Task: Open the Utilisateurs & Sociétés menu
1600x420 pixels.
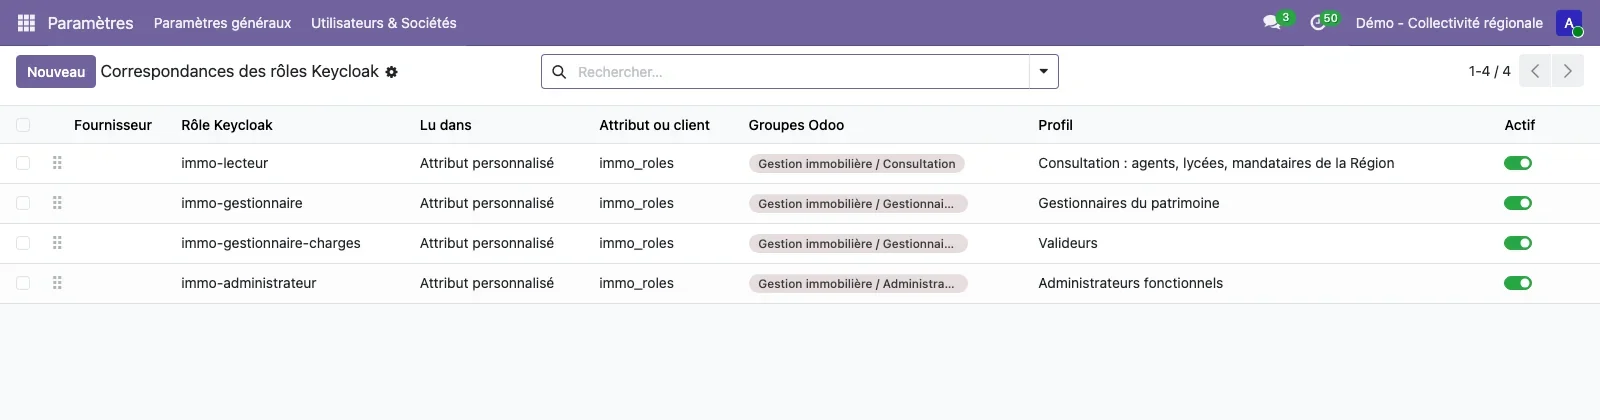Action: click(384, 23)
